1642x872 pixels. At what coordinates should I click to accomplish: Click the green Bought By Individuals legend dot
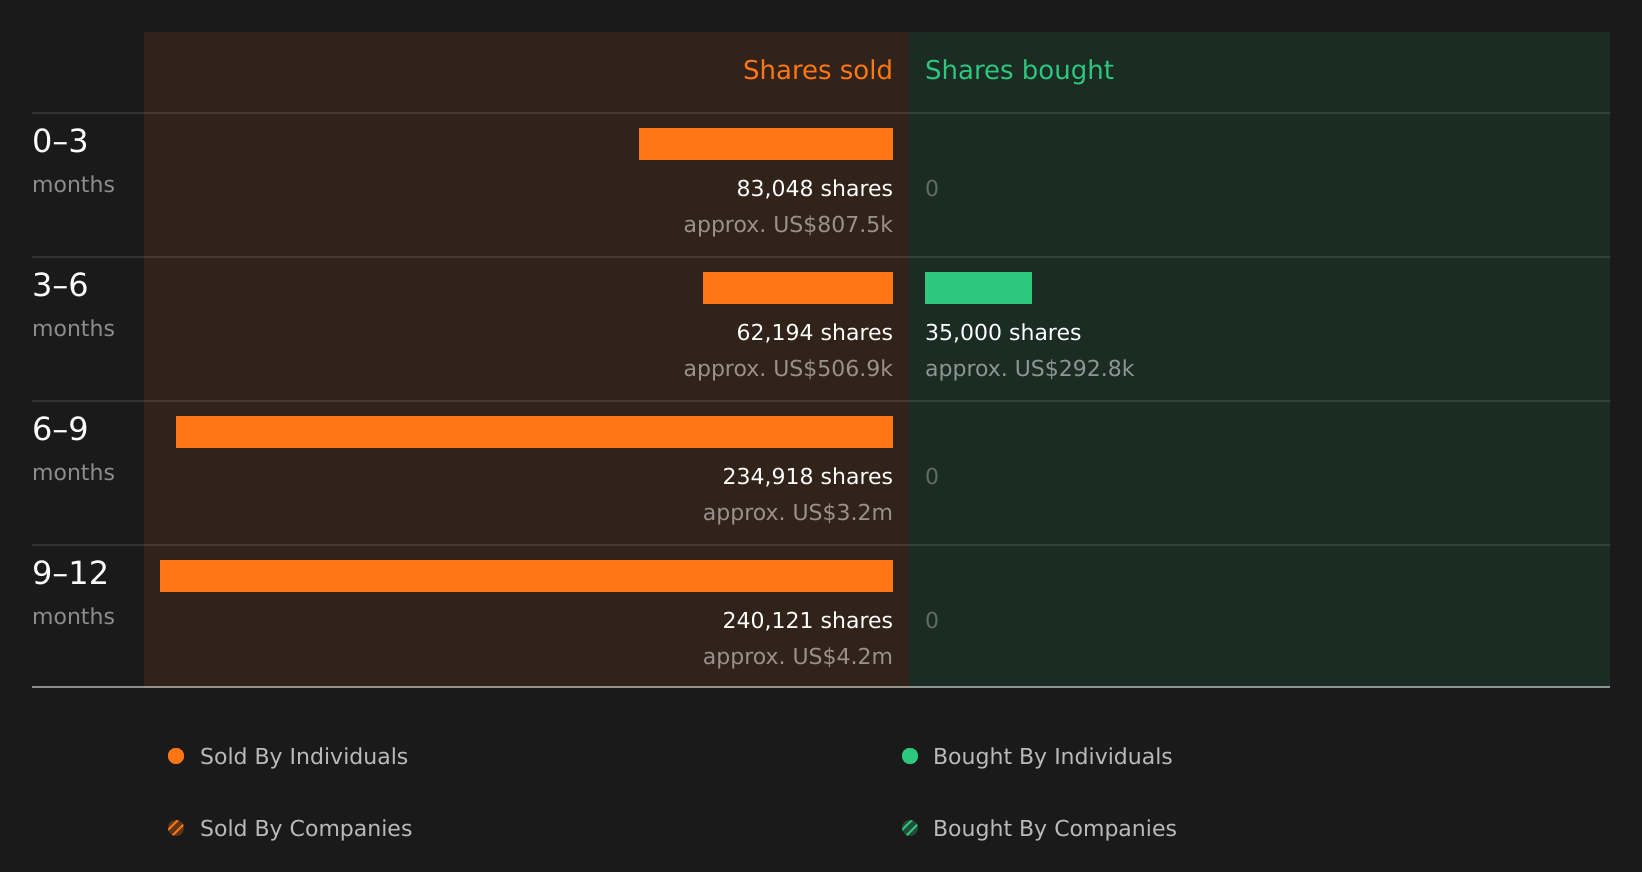pos(910,756)
